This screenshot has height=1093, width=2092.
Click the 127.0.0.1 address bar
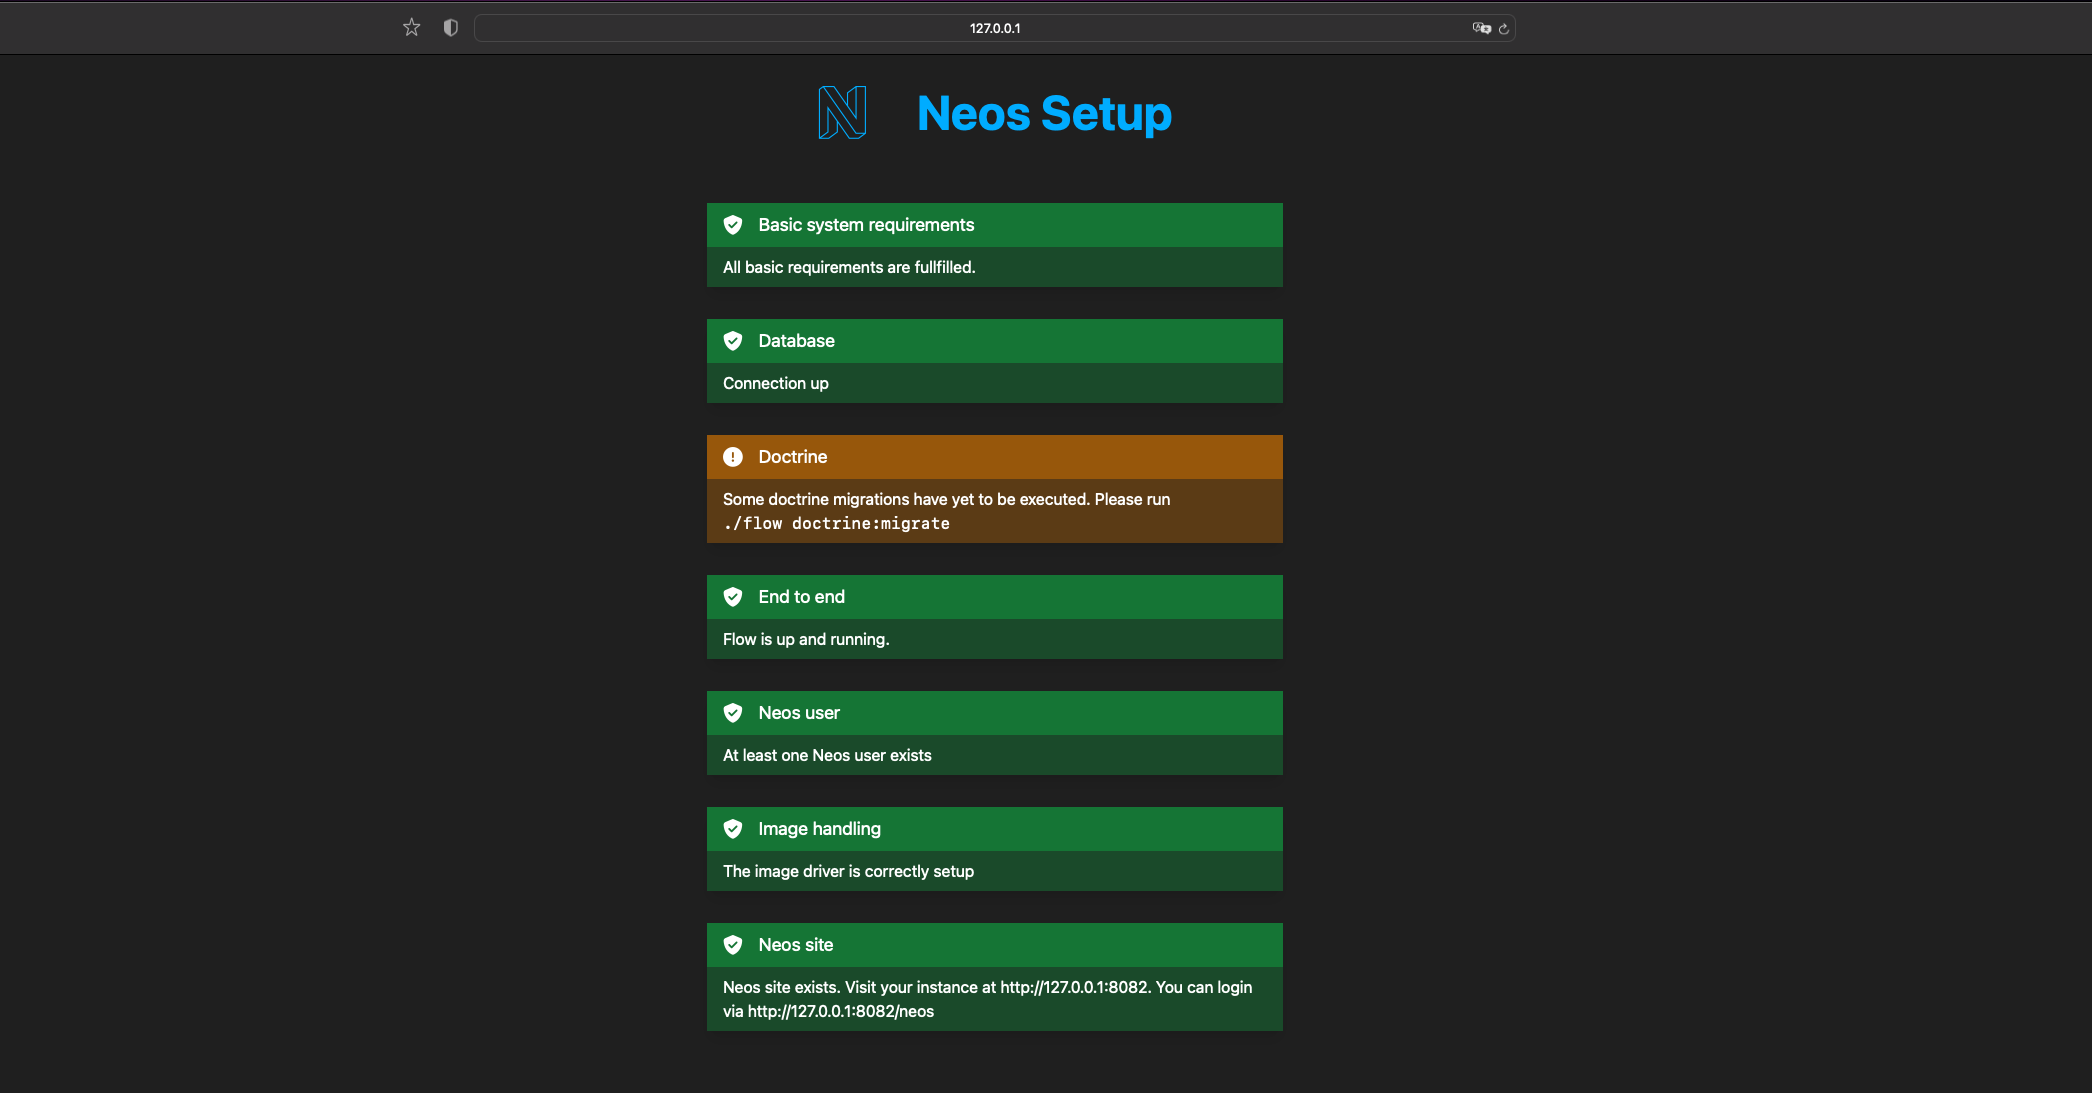(994, 28)
